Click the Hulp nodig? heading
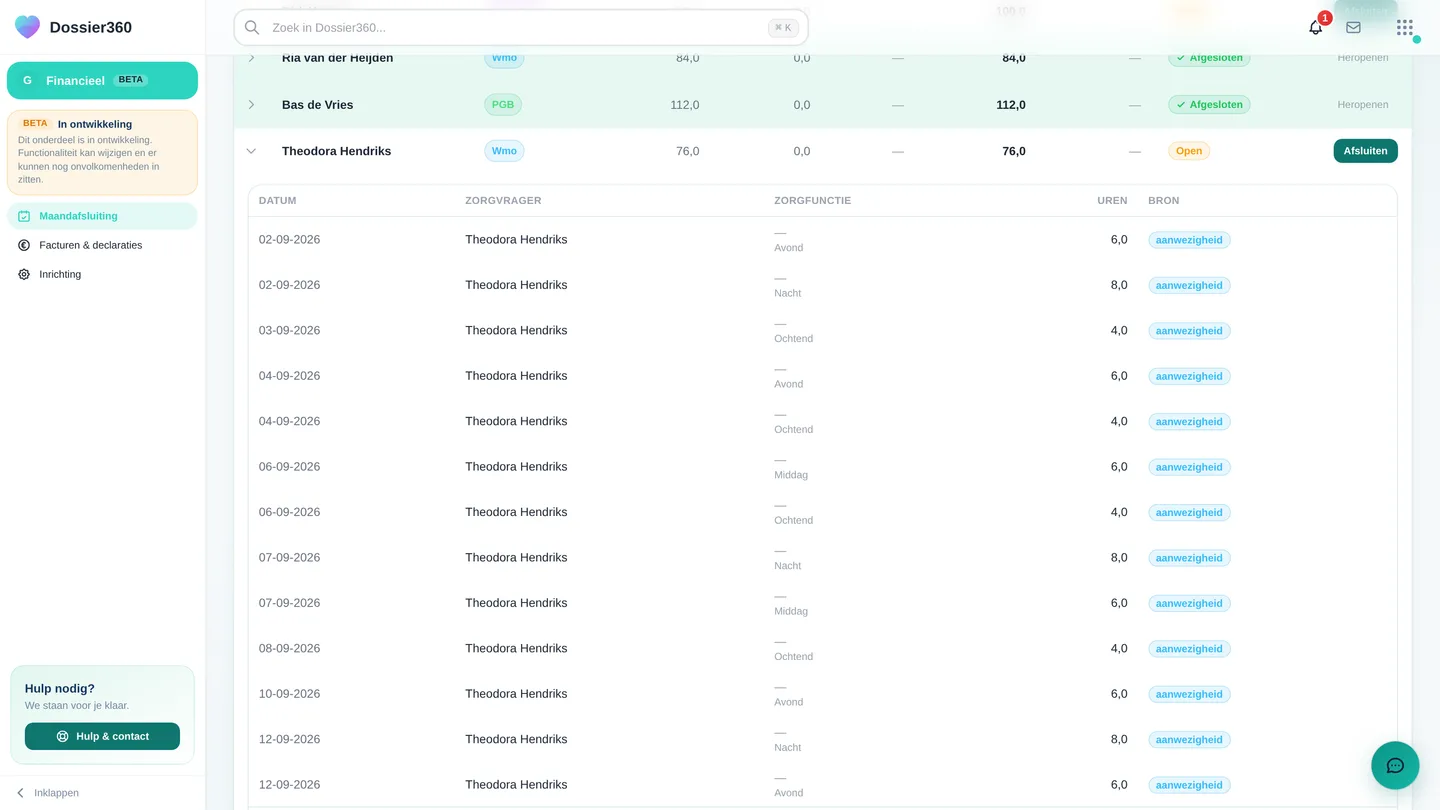Image resolution: width=1440 pixels, height=810 pixels. [x=60, y=688]
